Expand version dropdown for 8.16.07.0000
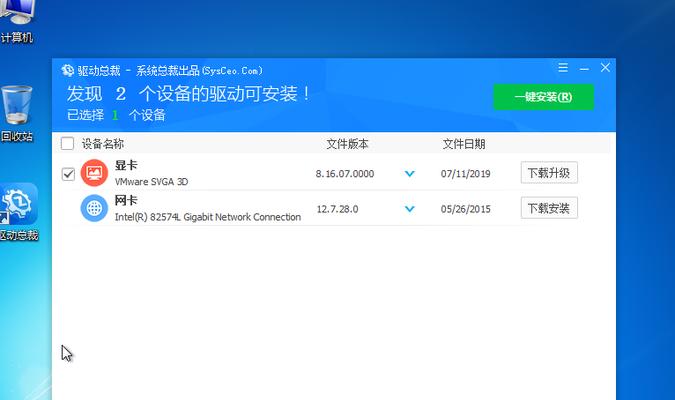Image resolution: width=675 pixels, height=400 pixels. coord(409,174)
